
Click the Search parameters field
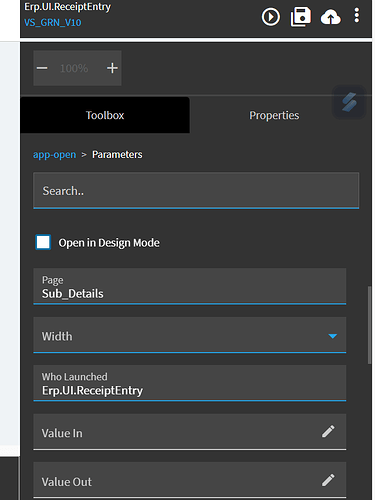(x=196, y=191)
